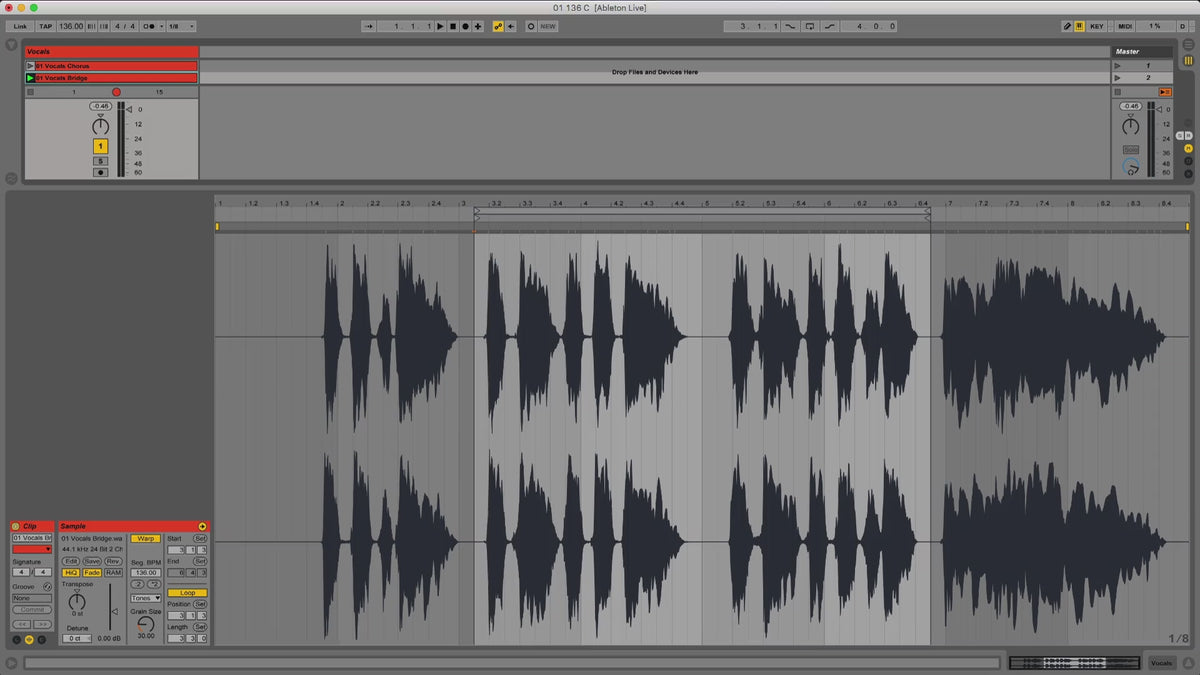
Task: Switch on MIDI map mode
Action: (1125, 26)
